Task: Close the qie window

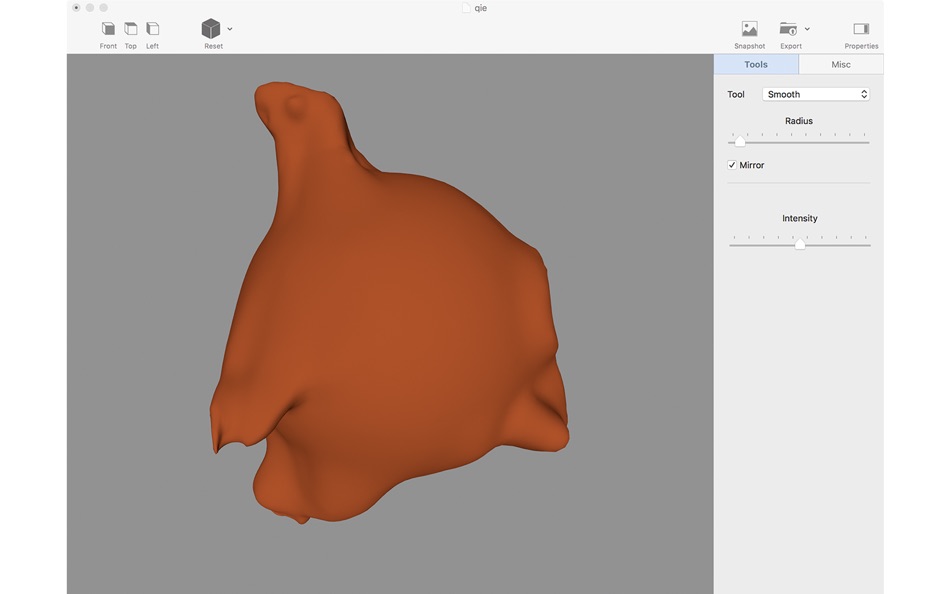Action: click(76, 8)
